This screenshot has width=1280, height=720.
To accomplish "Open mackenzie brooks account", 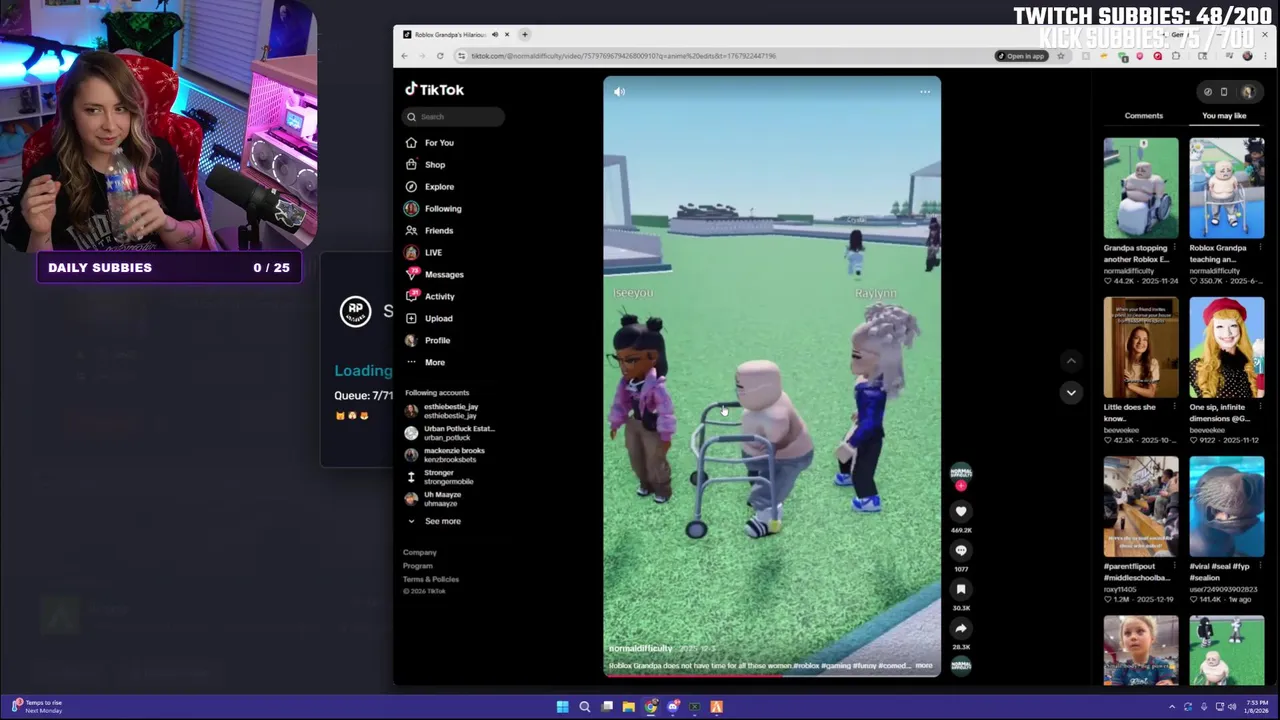I will (x=445, y=455).
